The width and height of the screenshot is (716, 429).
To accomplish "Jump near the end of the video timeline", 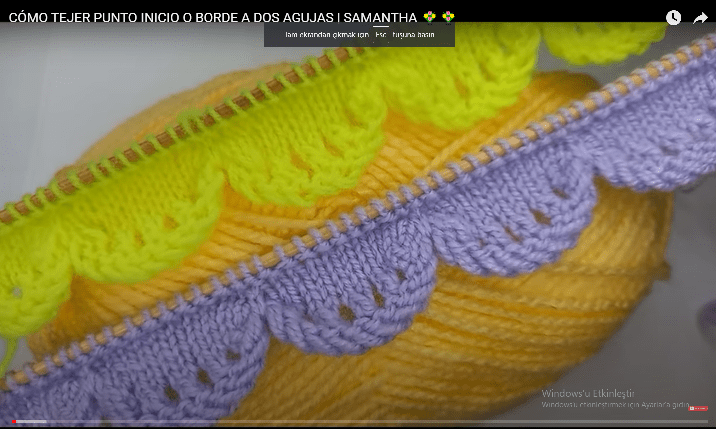I will tap(690, 421).
